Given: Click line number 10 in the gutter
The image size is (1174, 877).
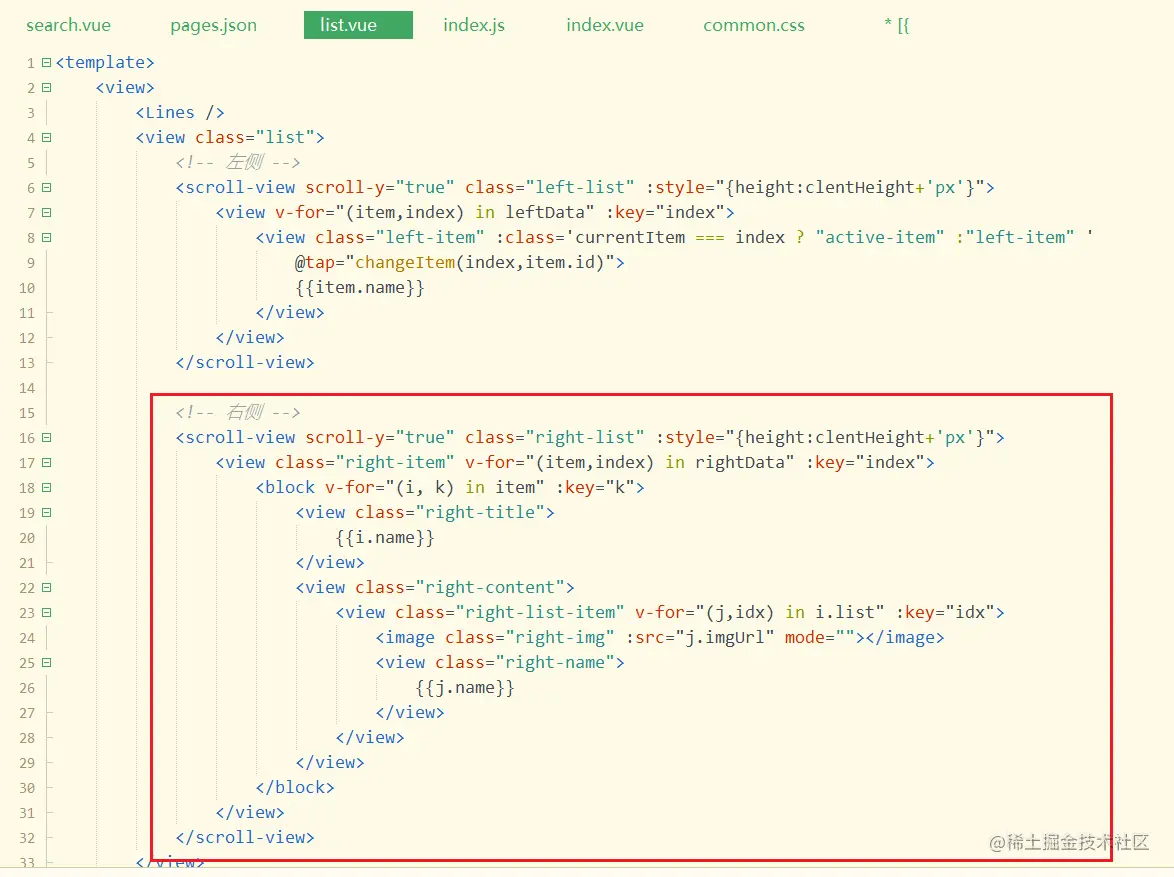Looking at the screenshot, I should 27,288.
